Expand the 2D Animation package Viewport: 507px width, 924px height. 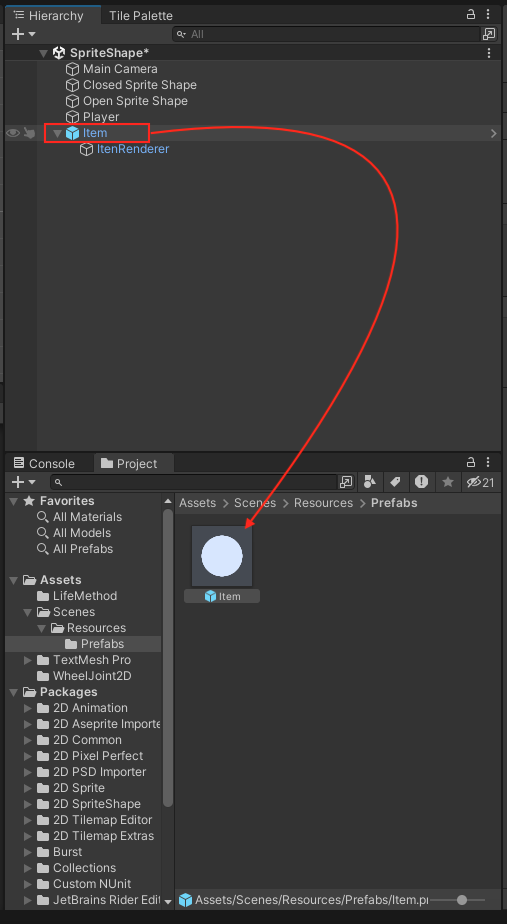click(x=28, y=708)
